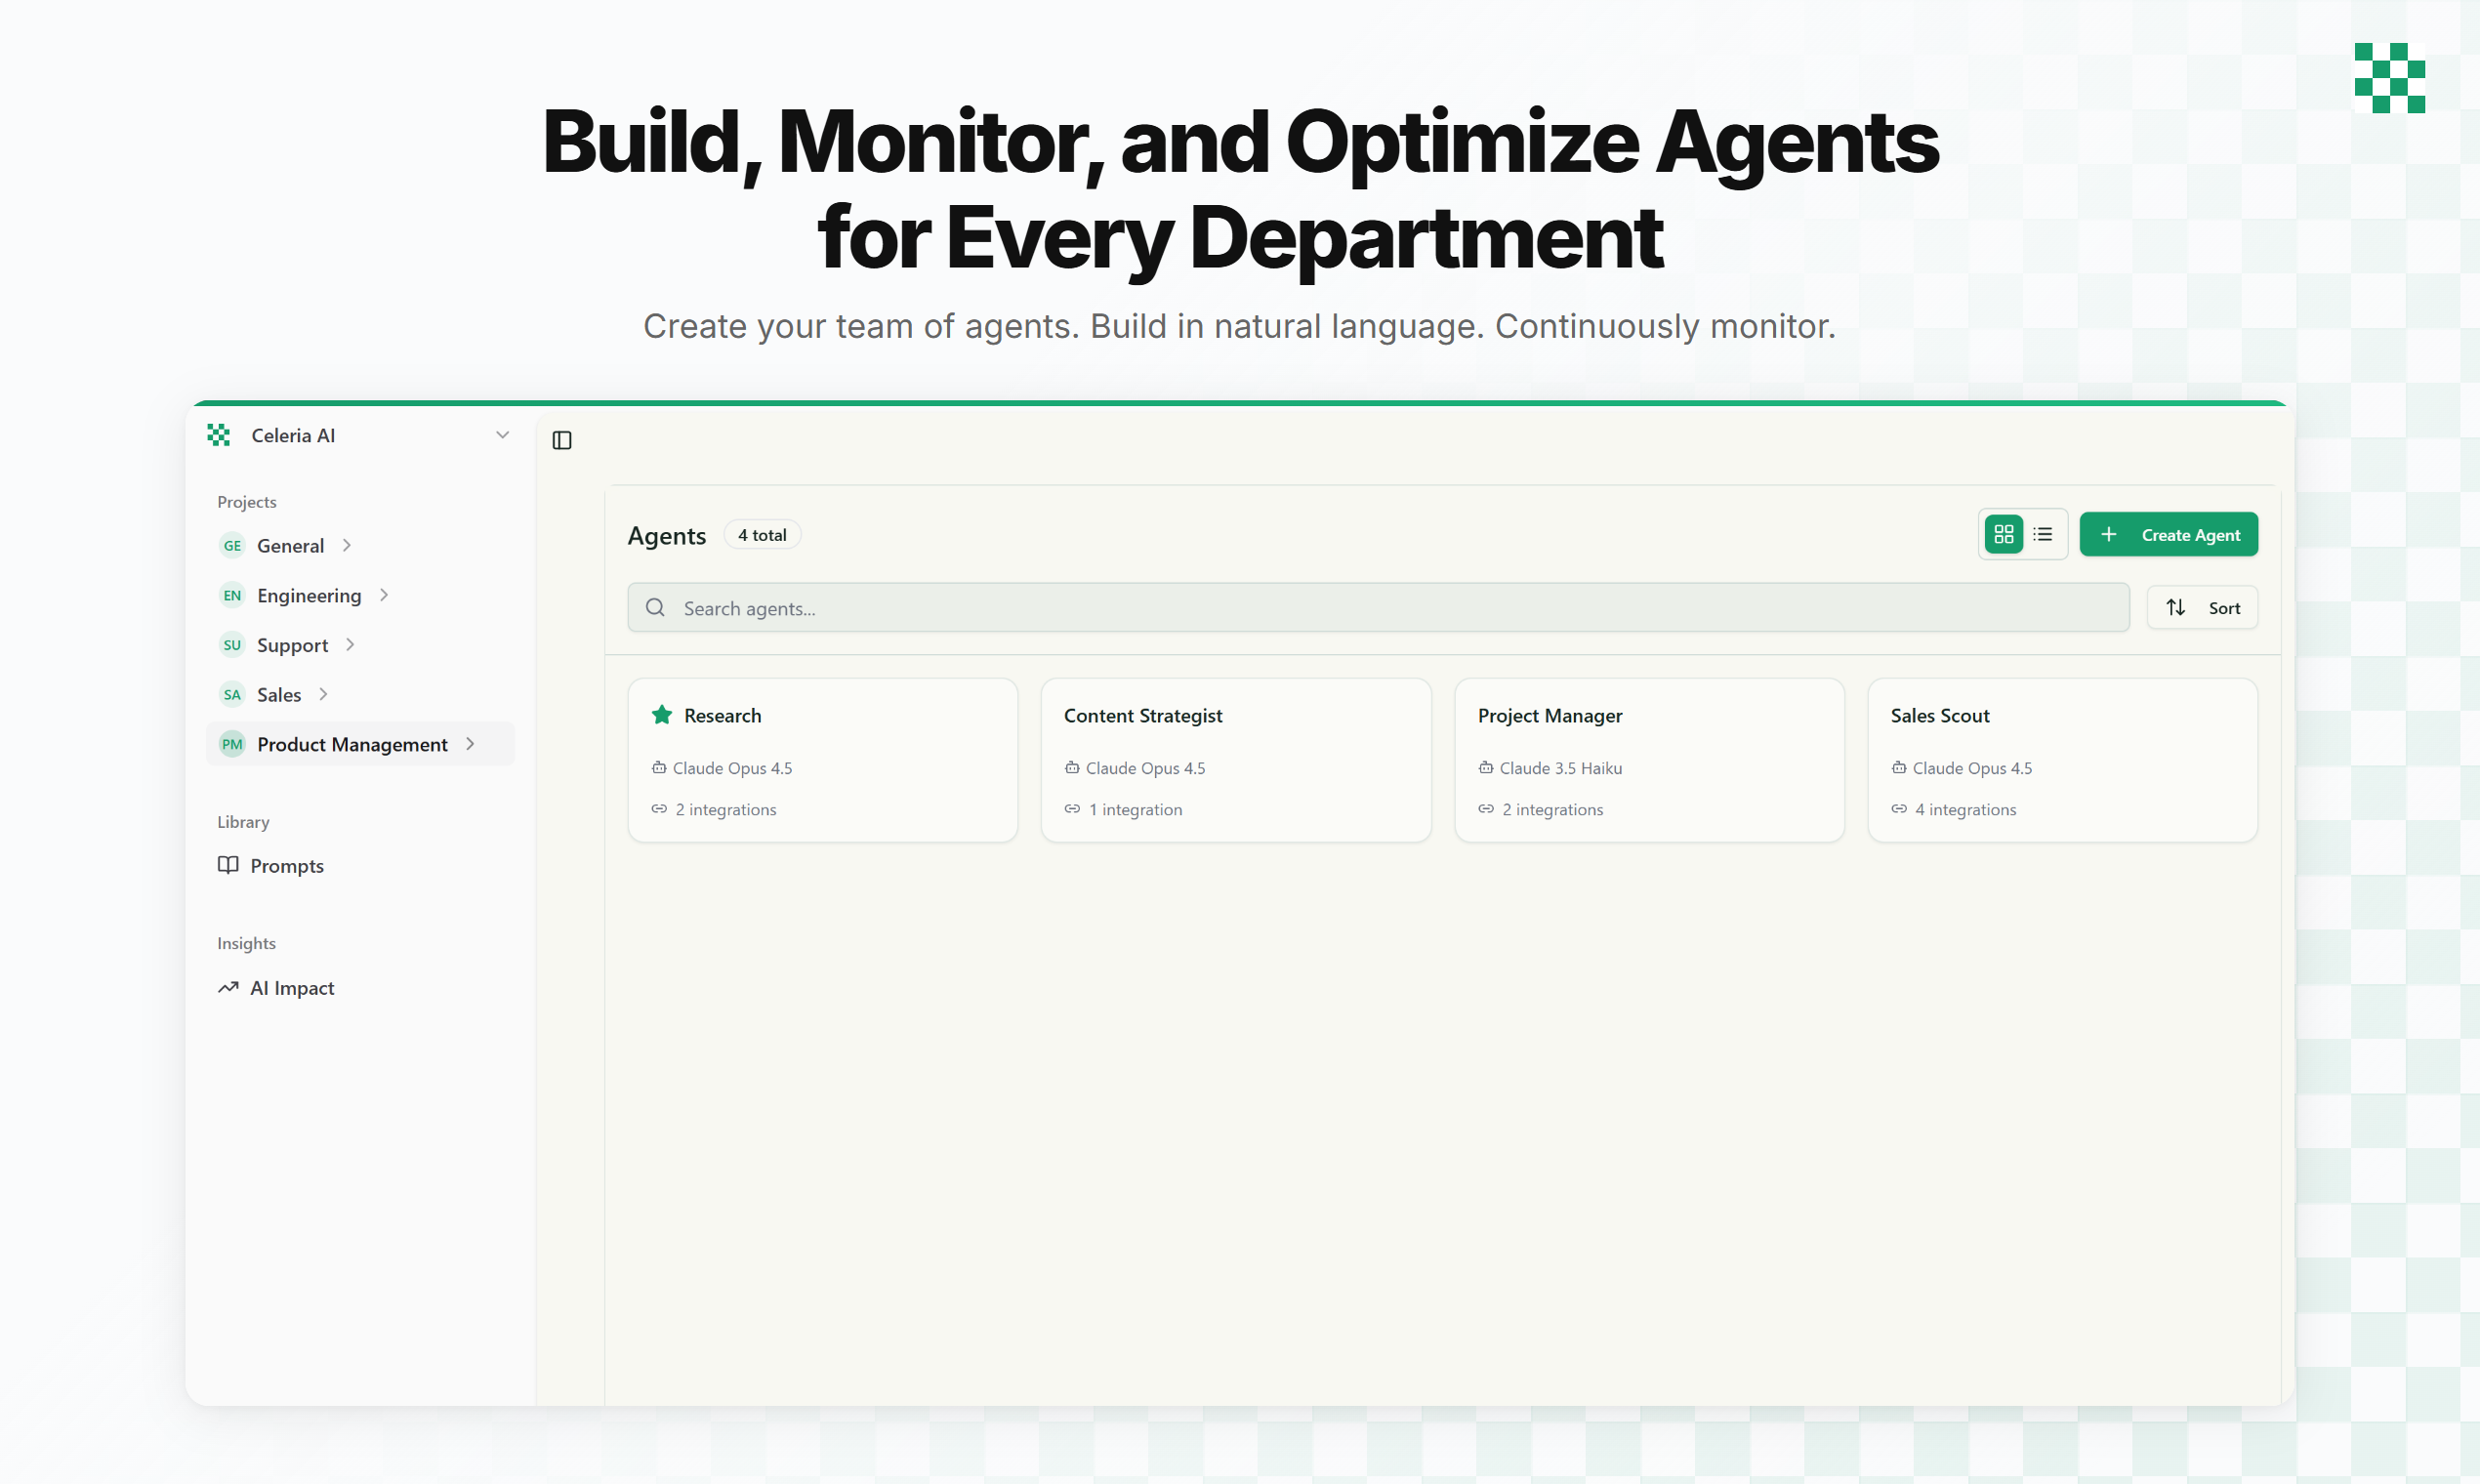The image size is (2480, 1484).
Task: Open the General project
Action: (290, 545)
